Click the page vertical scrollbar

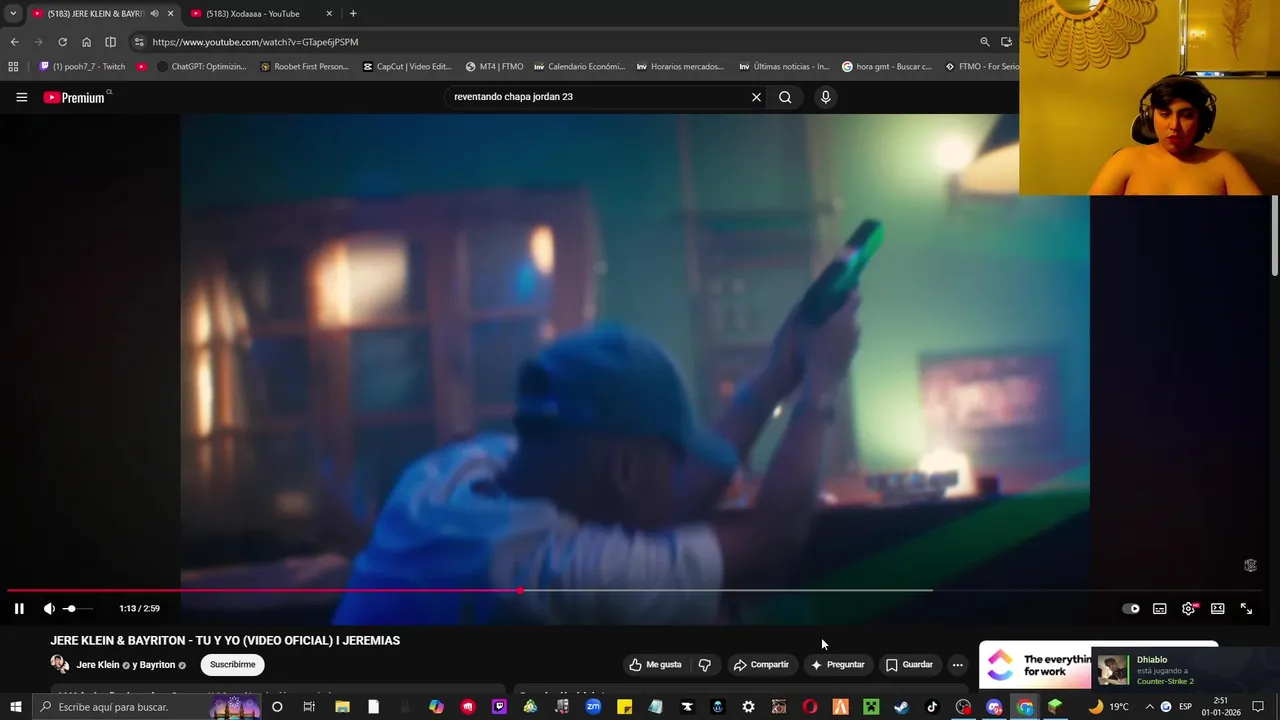click(x=1274, y=235)
